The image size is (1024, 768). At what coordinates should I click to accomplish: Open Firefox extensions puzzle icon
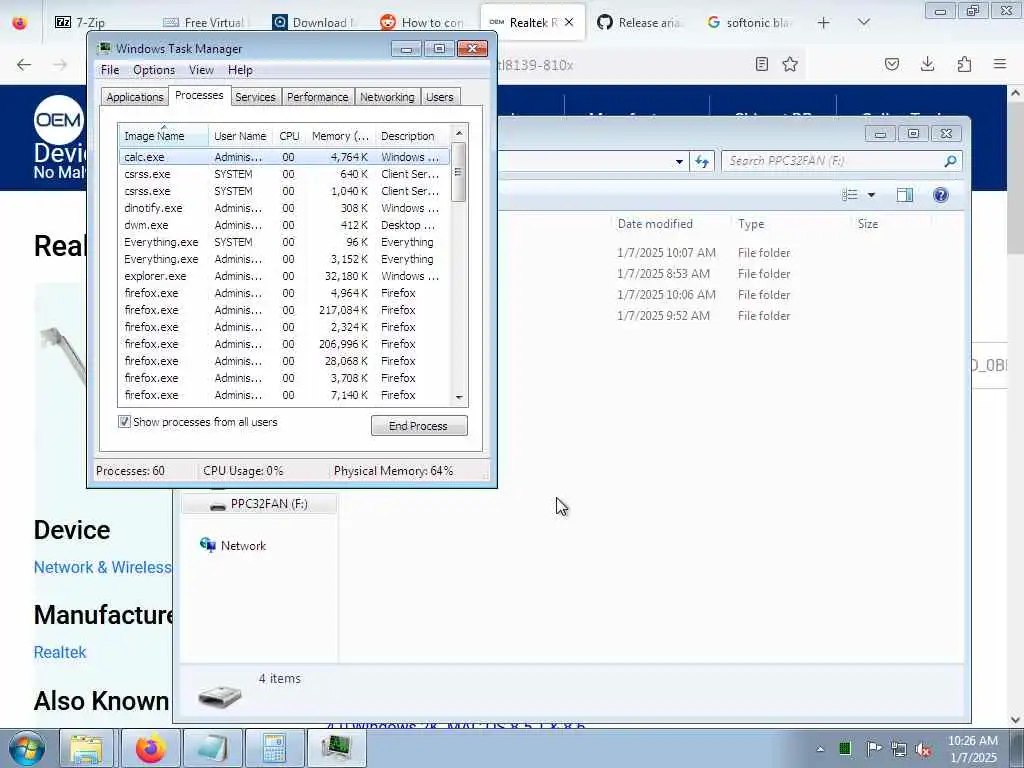pos(964,64)
